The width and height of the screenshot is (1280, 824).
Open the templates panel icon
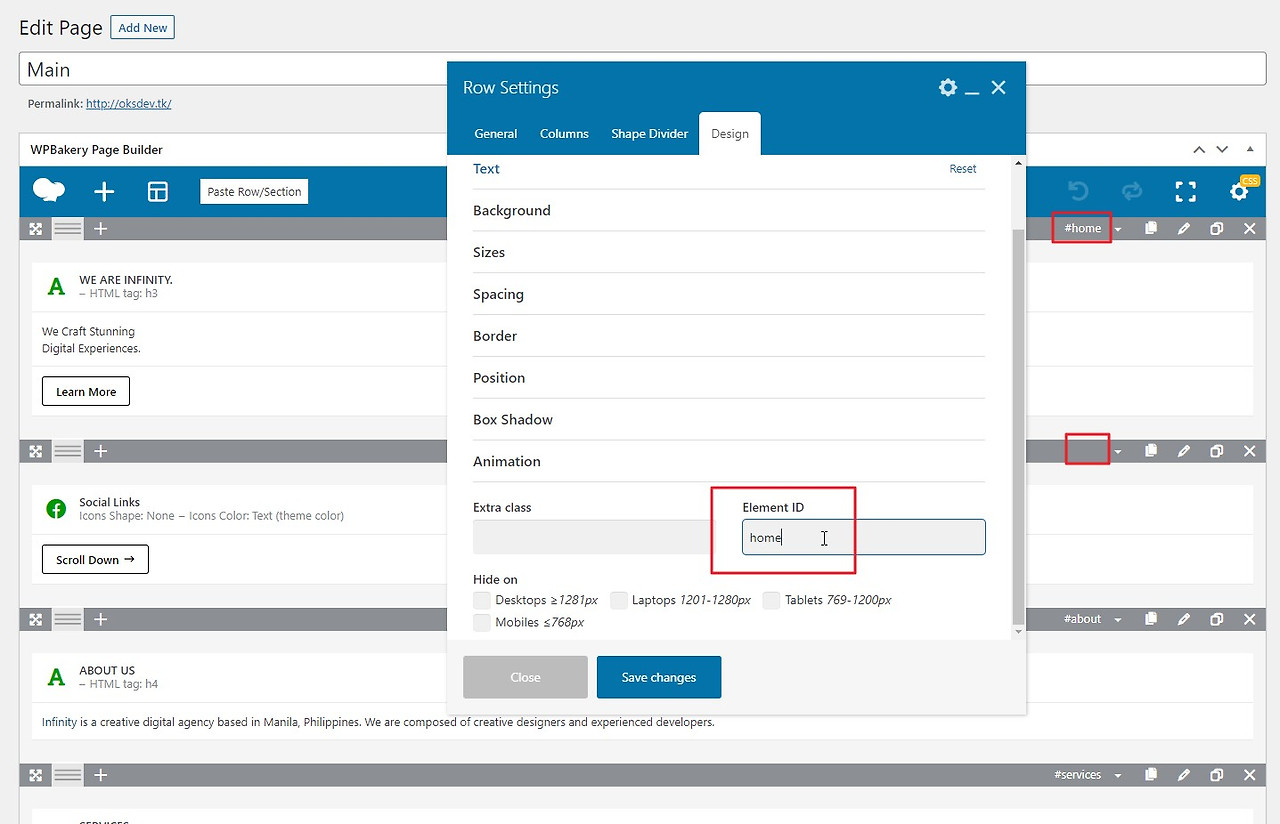158,191
